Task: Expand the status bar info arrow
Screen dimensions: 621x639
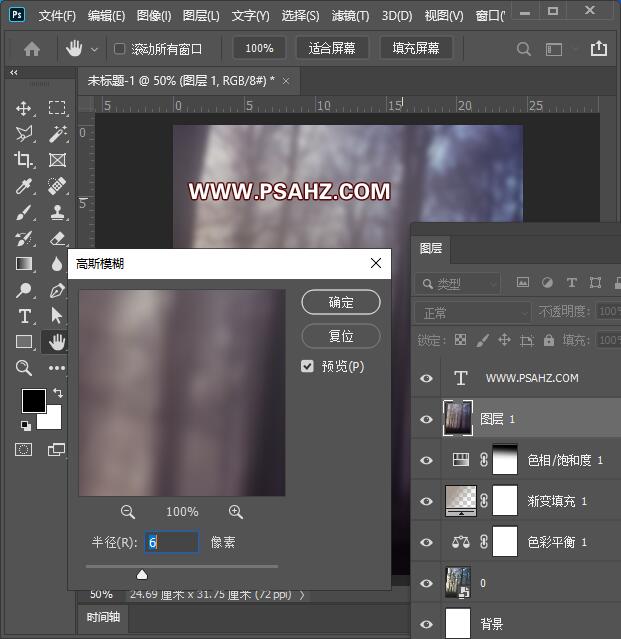Action: click(x=302, y=595)
